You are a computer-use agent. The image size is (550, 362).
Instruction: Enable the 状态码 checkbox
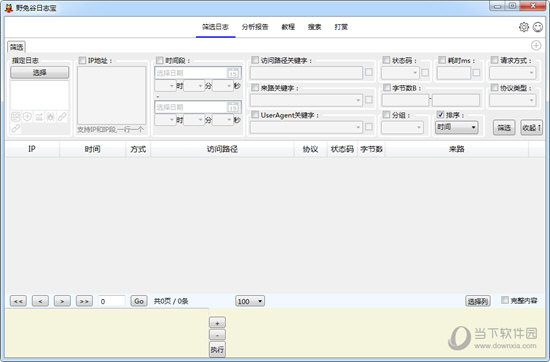tap(386, 60)
